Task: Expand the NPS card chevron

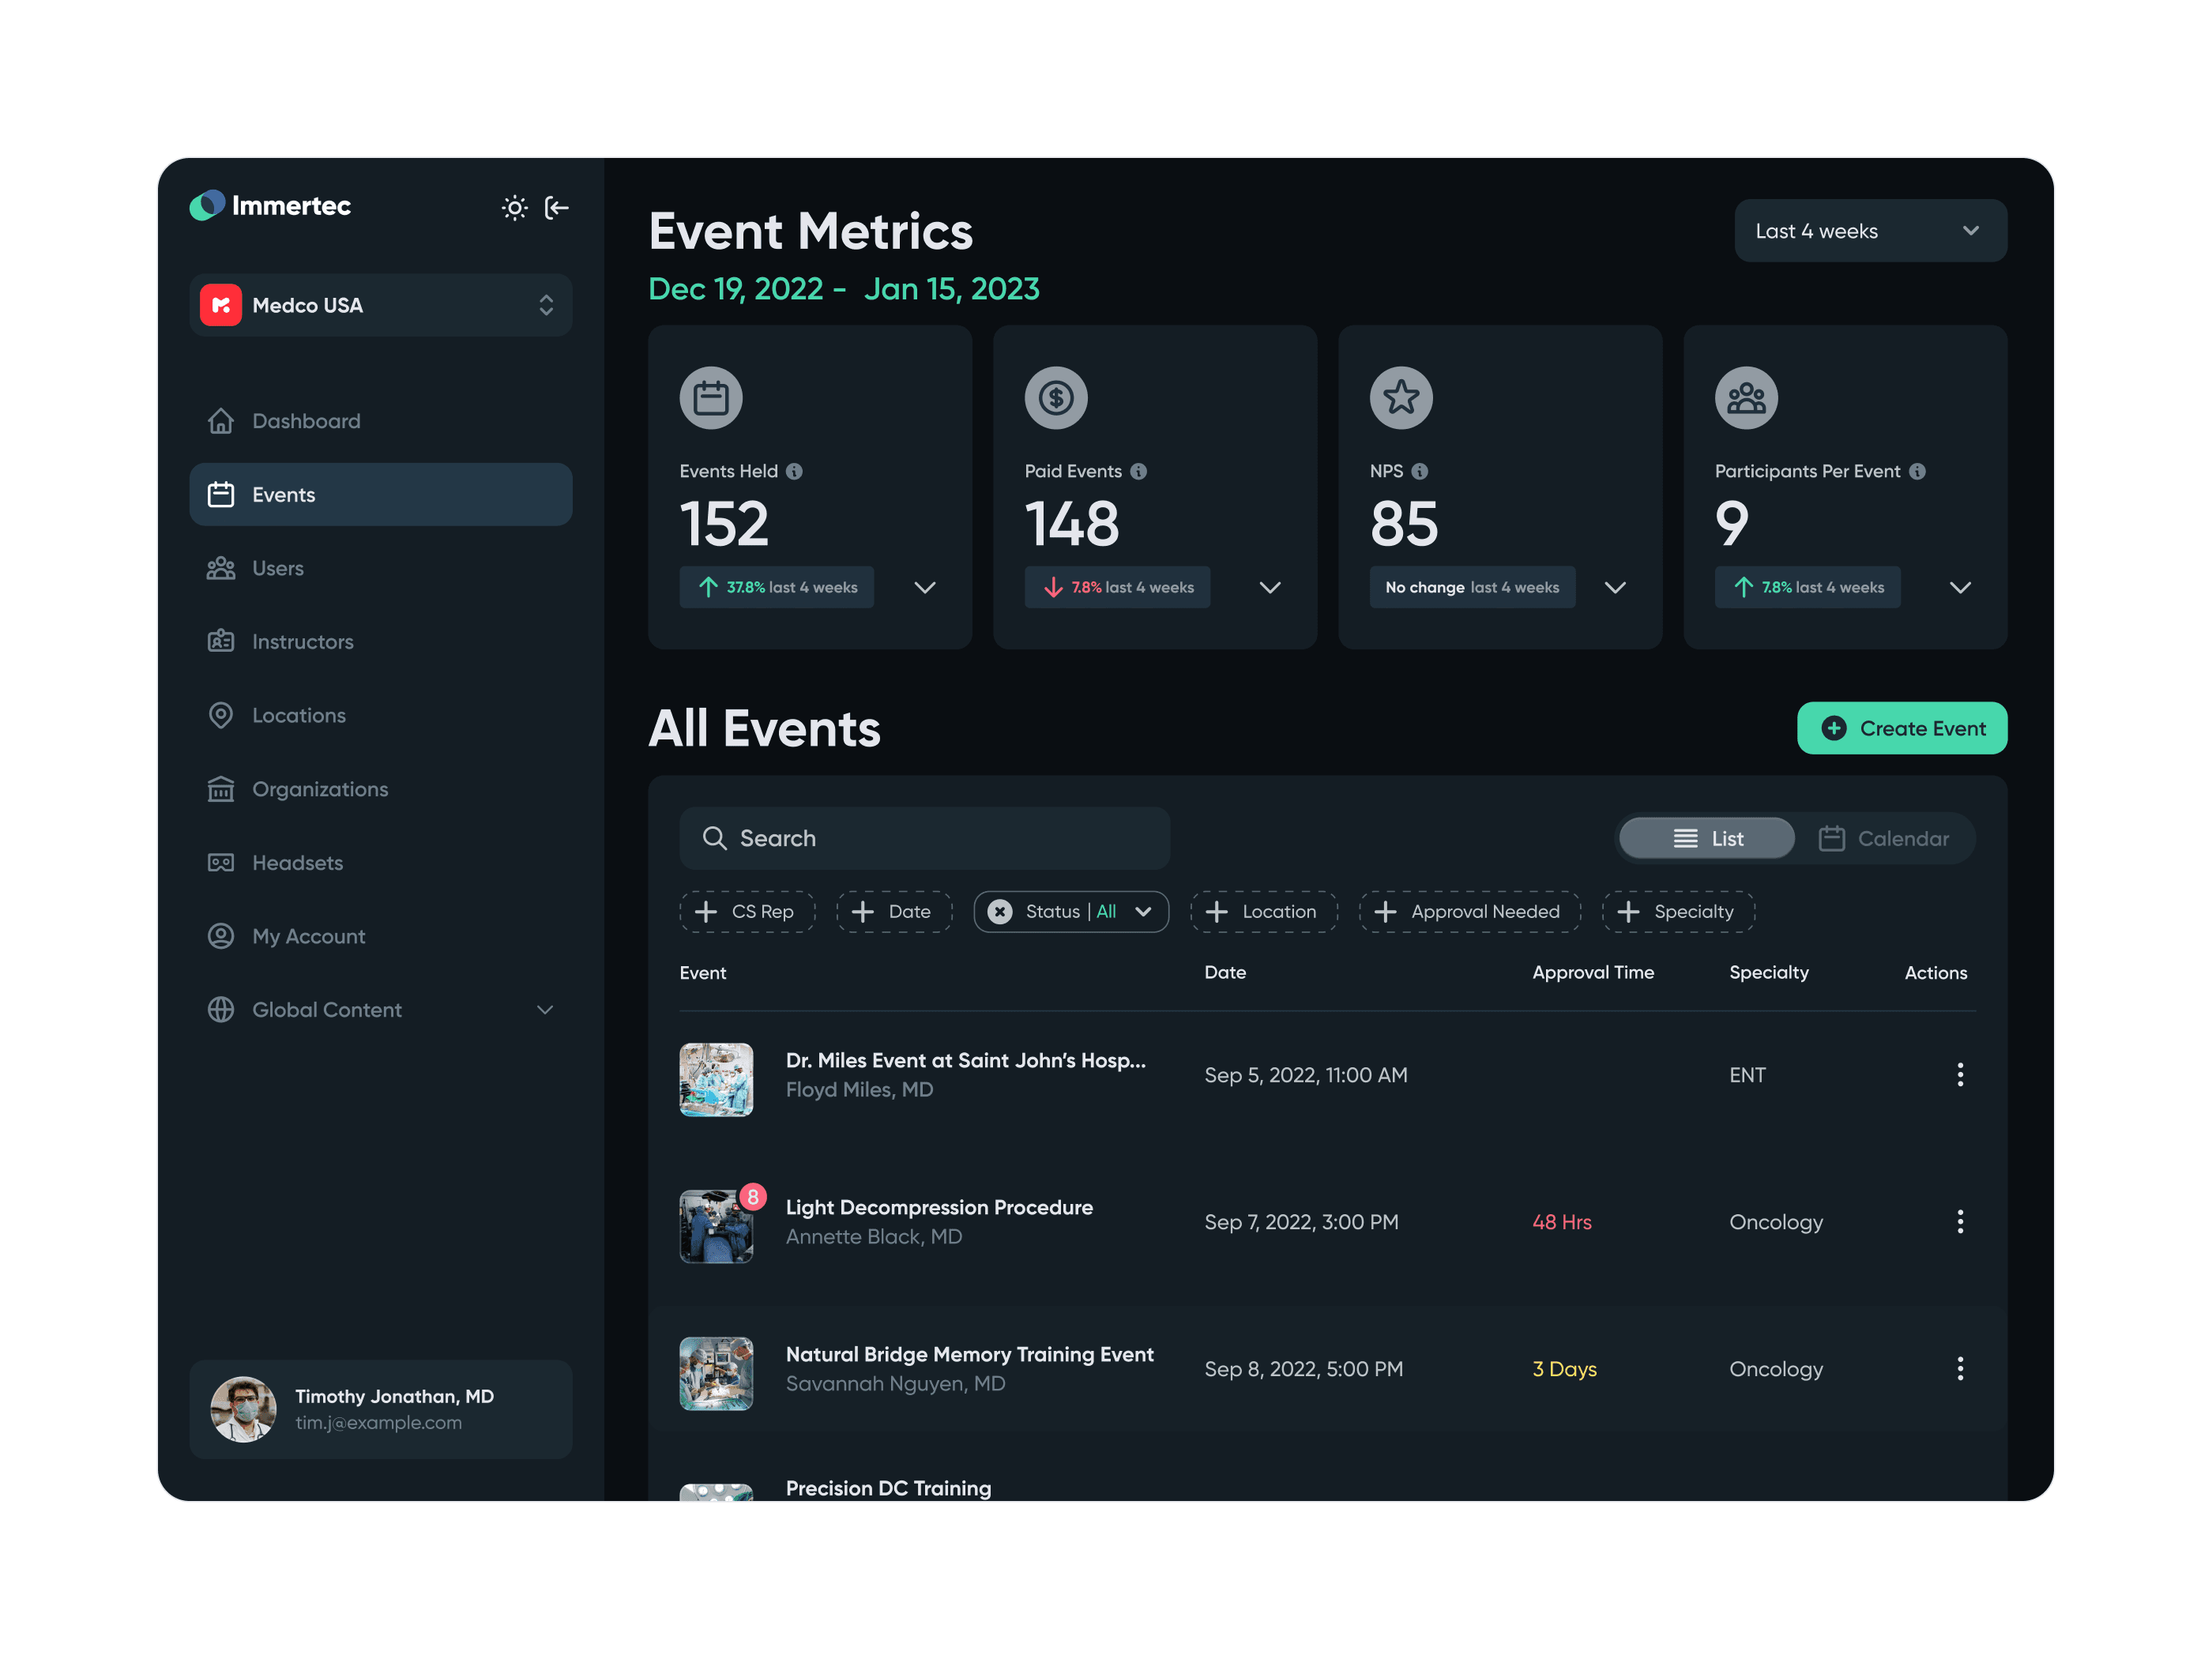Action: (1615, 587)
